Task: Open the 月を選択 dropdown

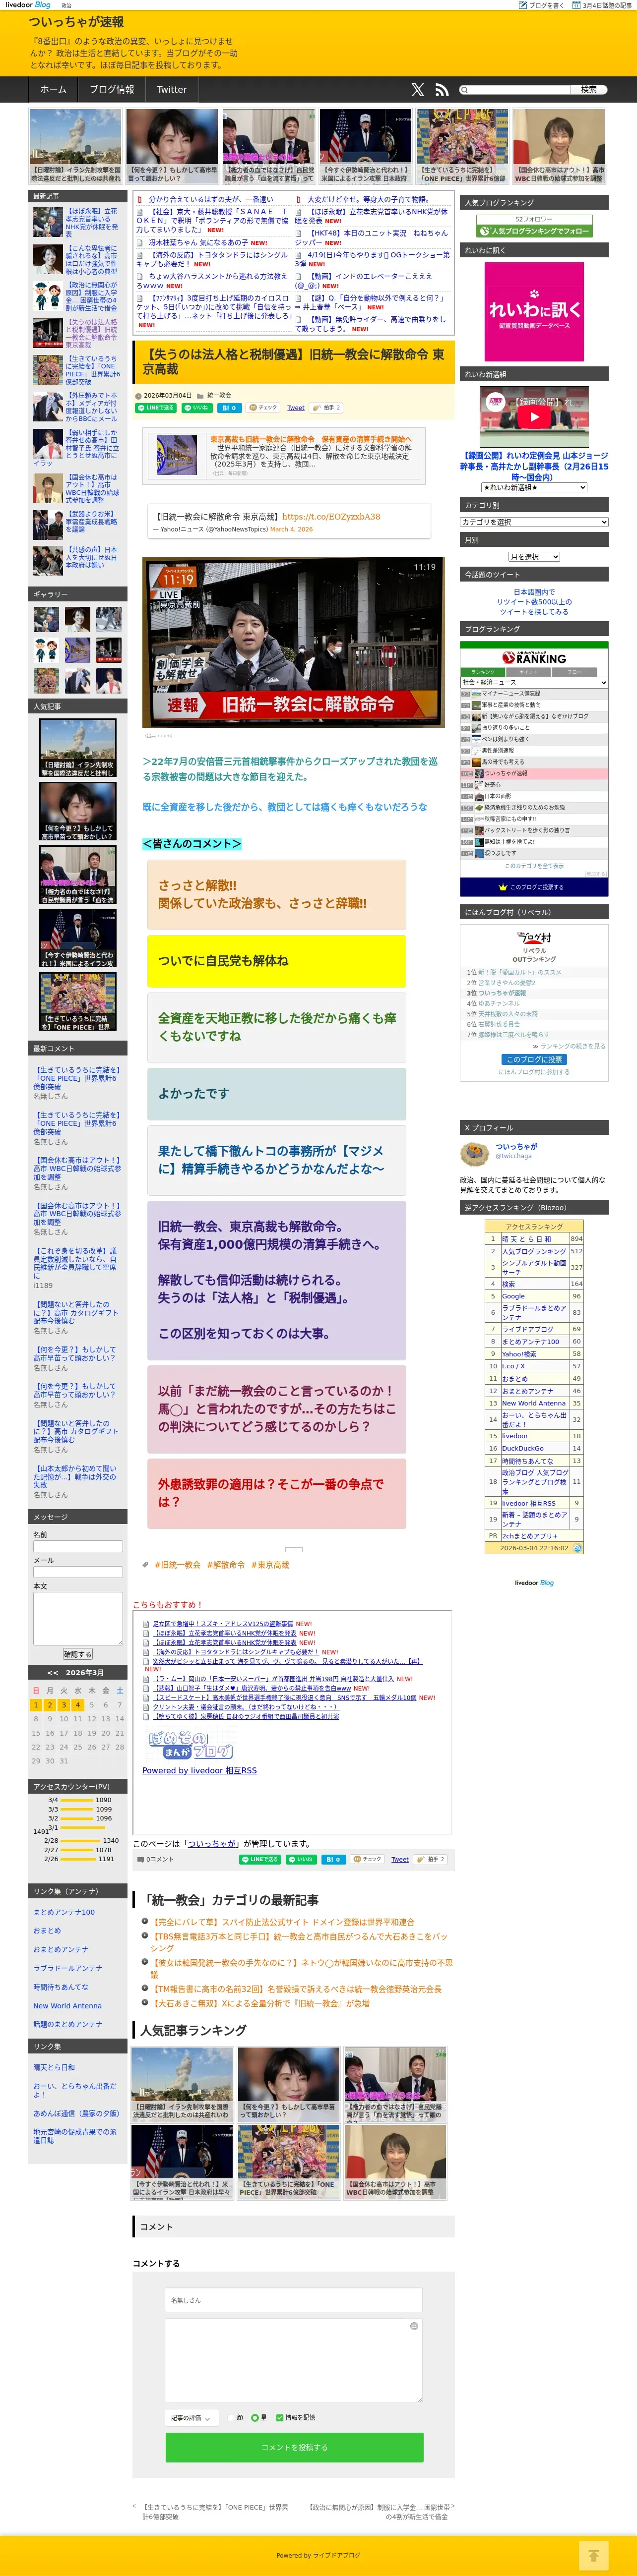Action: tap(534, 557)
